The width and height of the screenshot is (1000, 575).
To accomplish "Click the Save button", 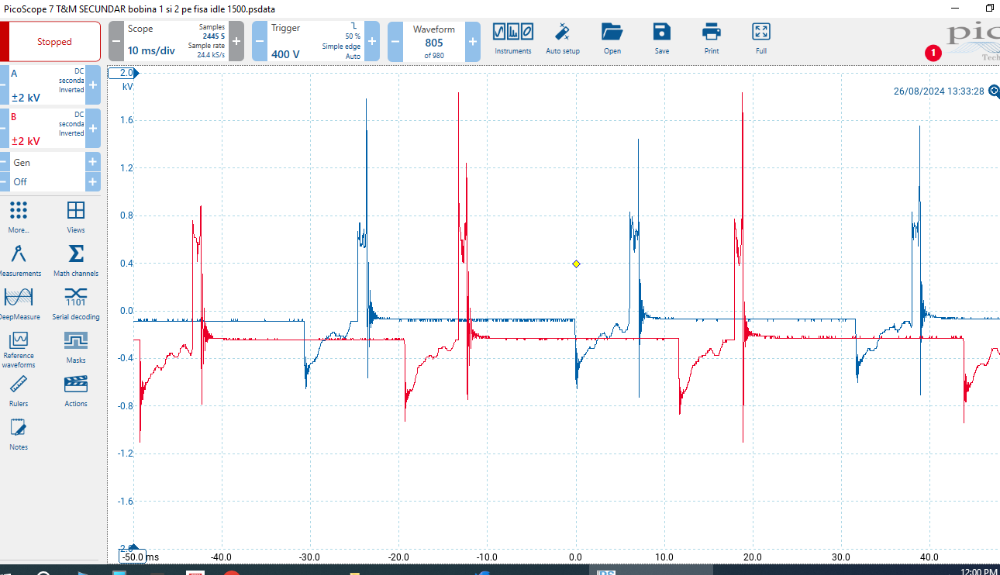I will tap(661, 36).
